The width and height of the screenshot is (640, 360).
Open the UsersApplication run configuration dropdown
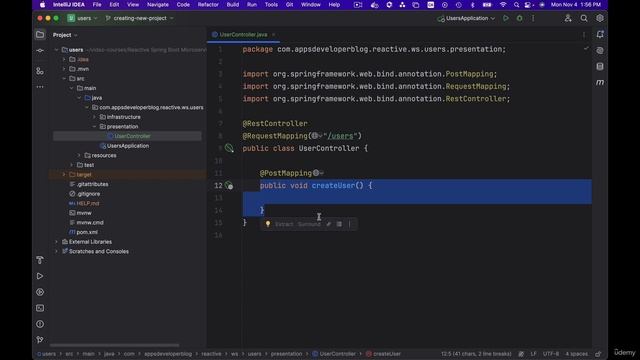[466, 18]
